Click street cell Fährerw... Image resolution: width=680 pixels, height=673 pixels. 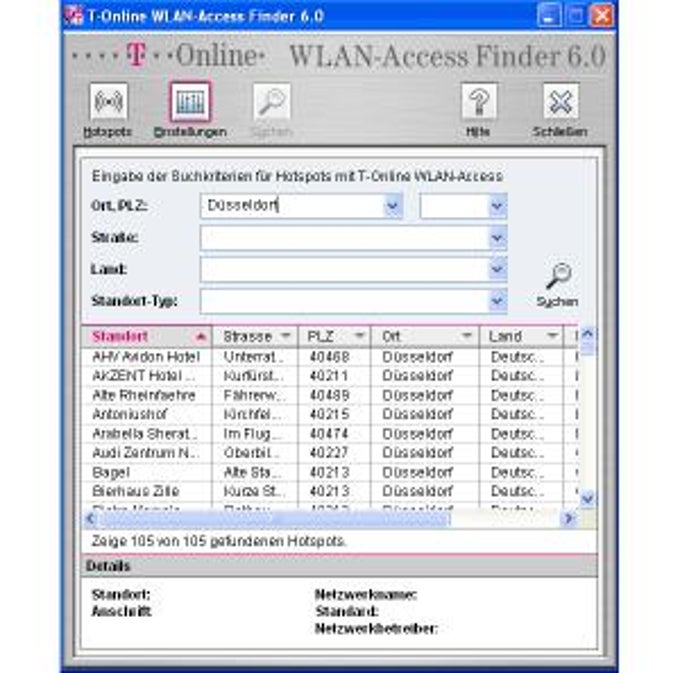pos(254,395)
